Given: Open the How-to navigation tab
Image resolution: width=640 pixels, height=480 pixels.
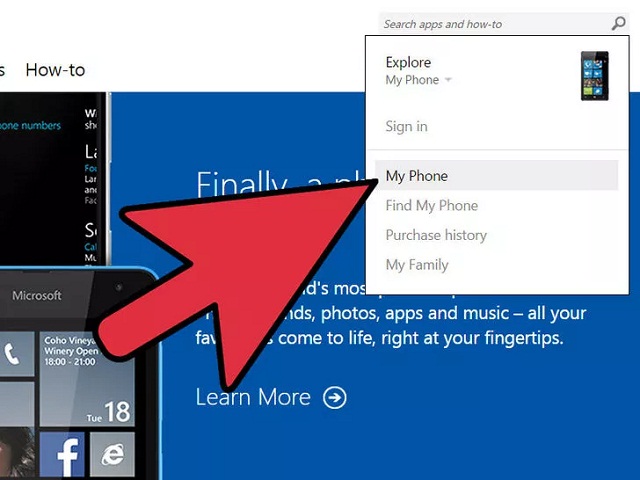Looking at the screenshot, I should click(55, 70).
